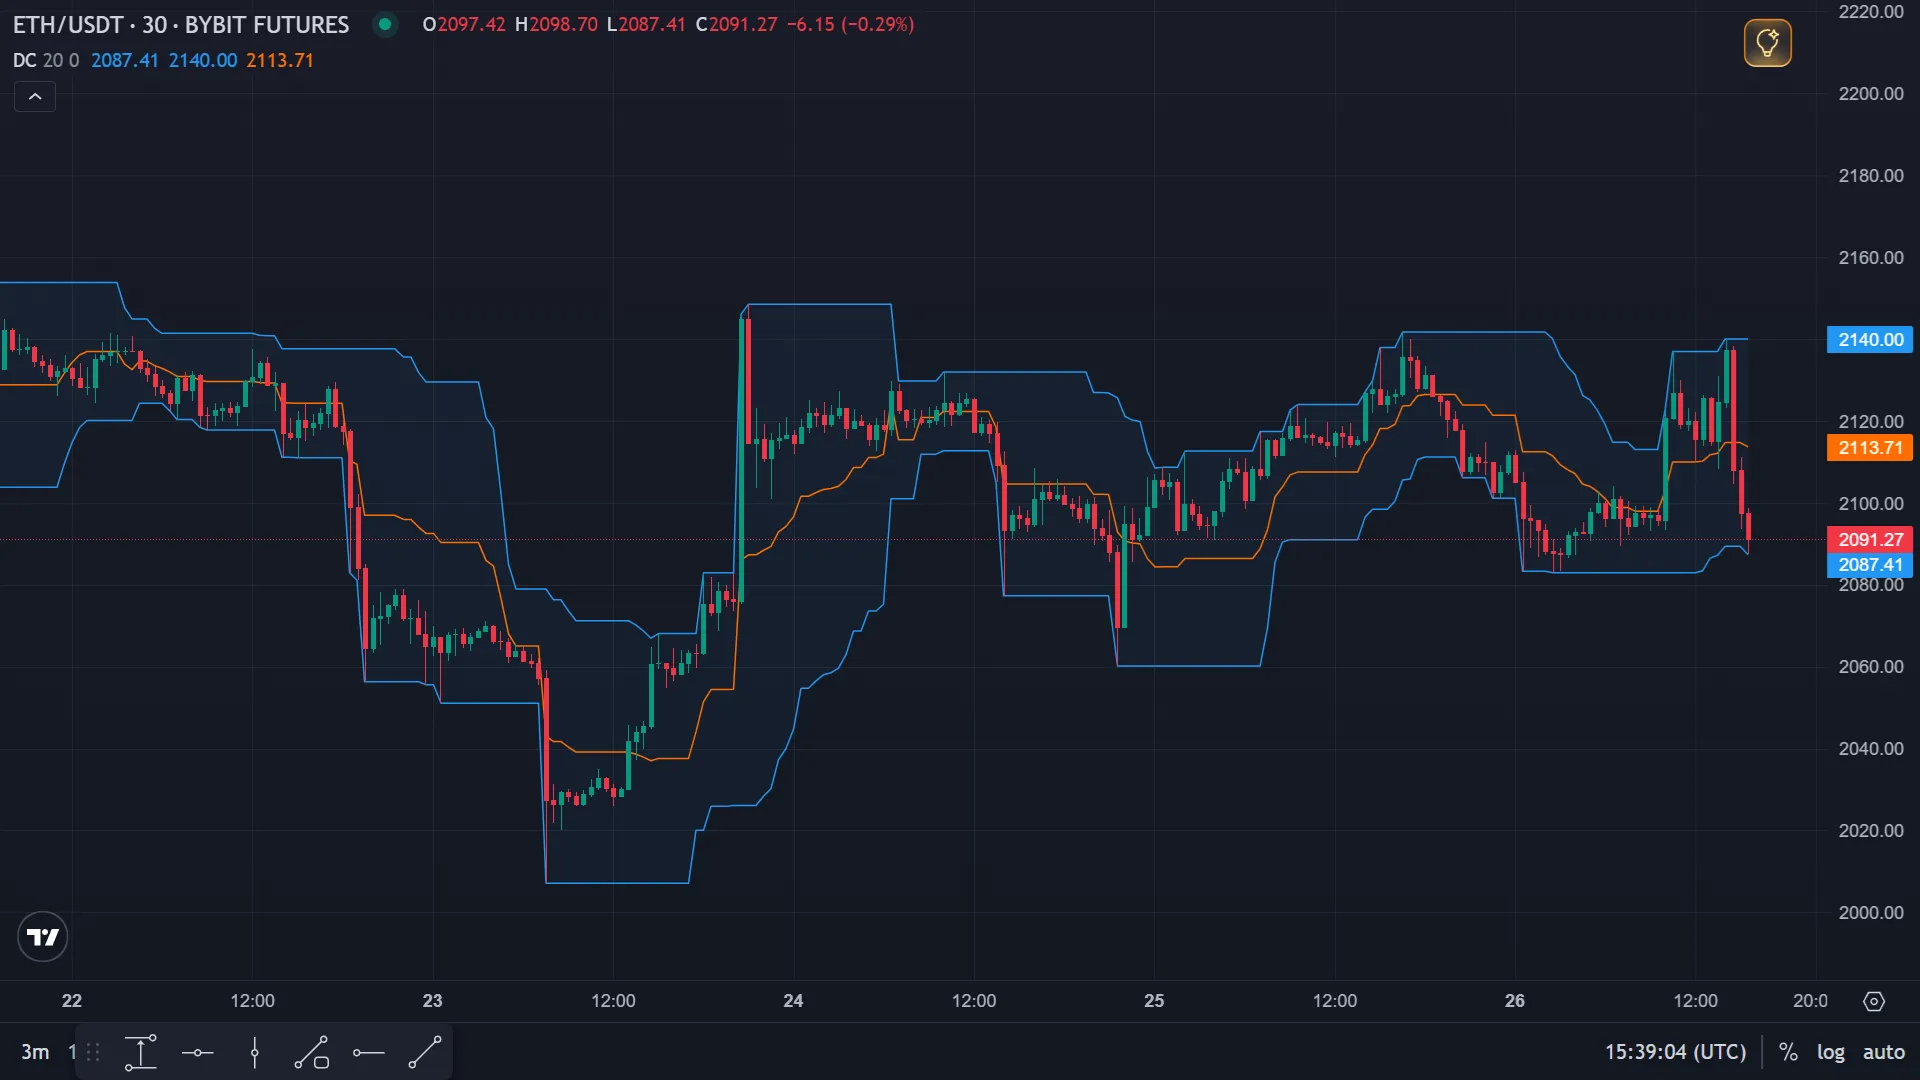
Task: Click the 2000.00 price axis label
Action: click(x=1870, y=913)
